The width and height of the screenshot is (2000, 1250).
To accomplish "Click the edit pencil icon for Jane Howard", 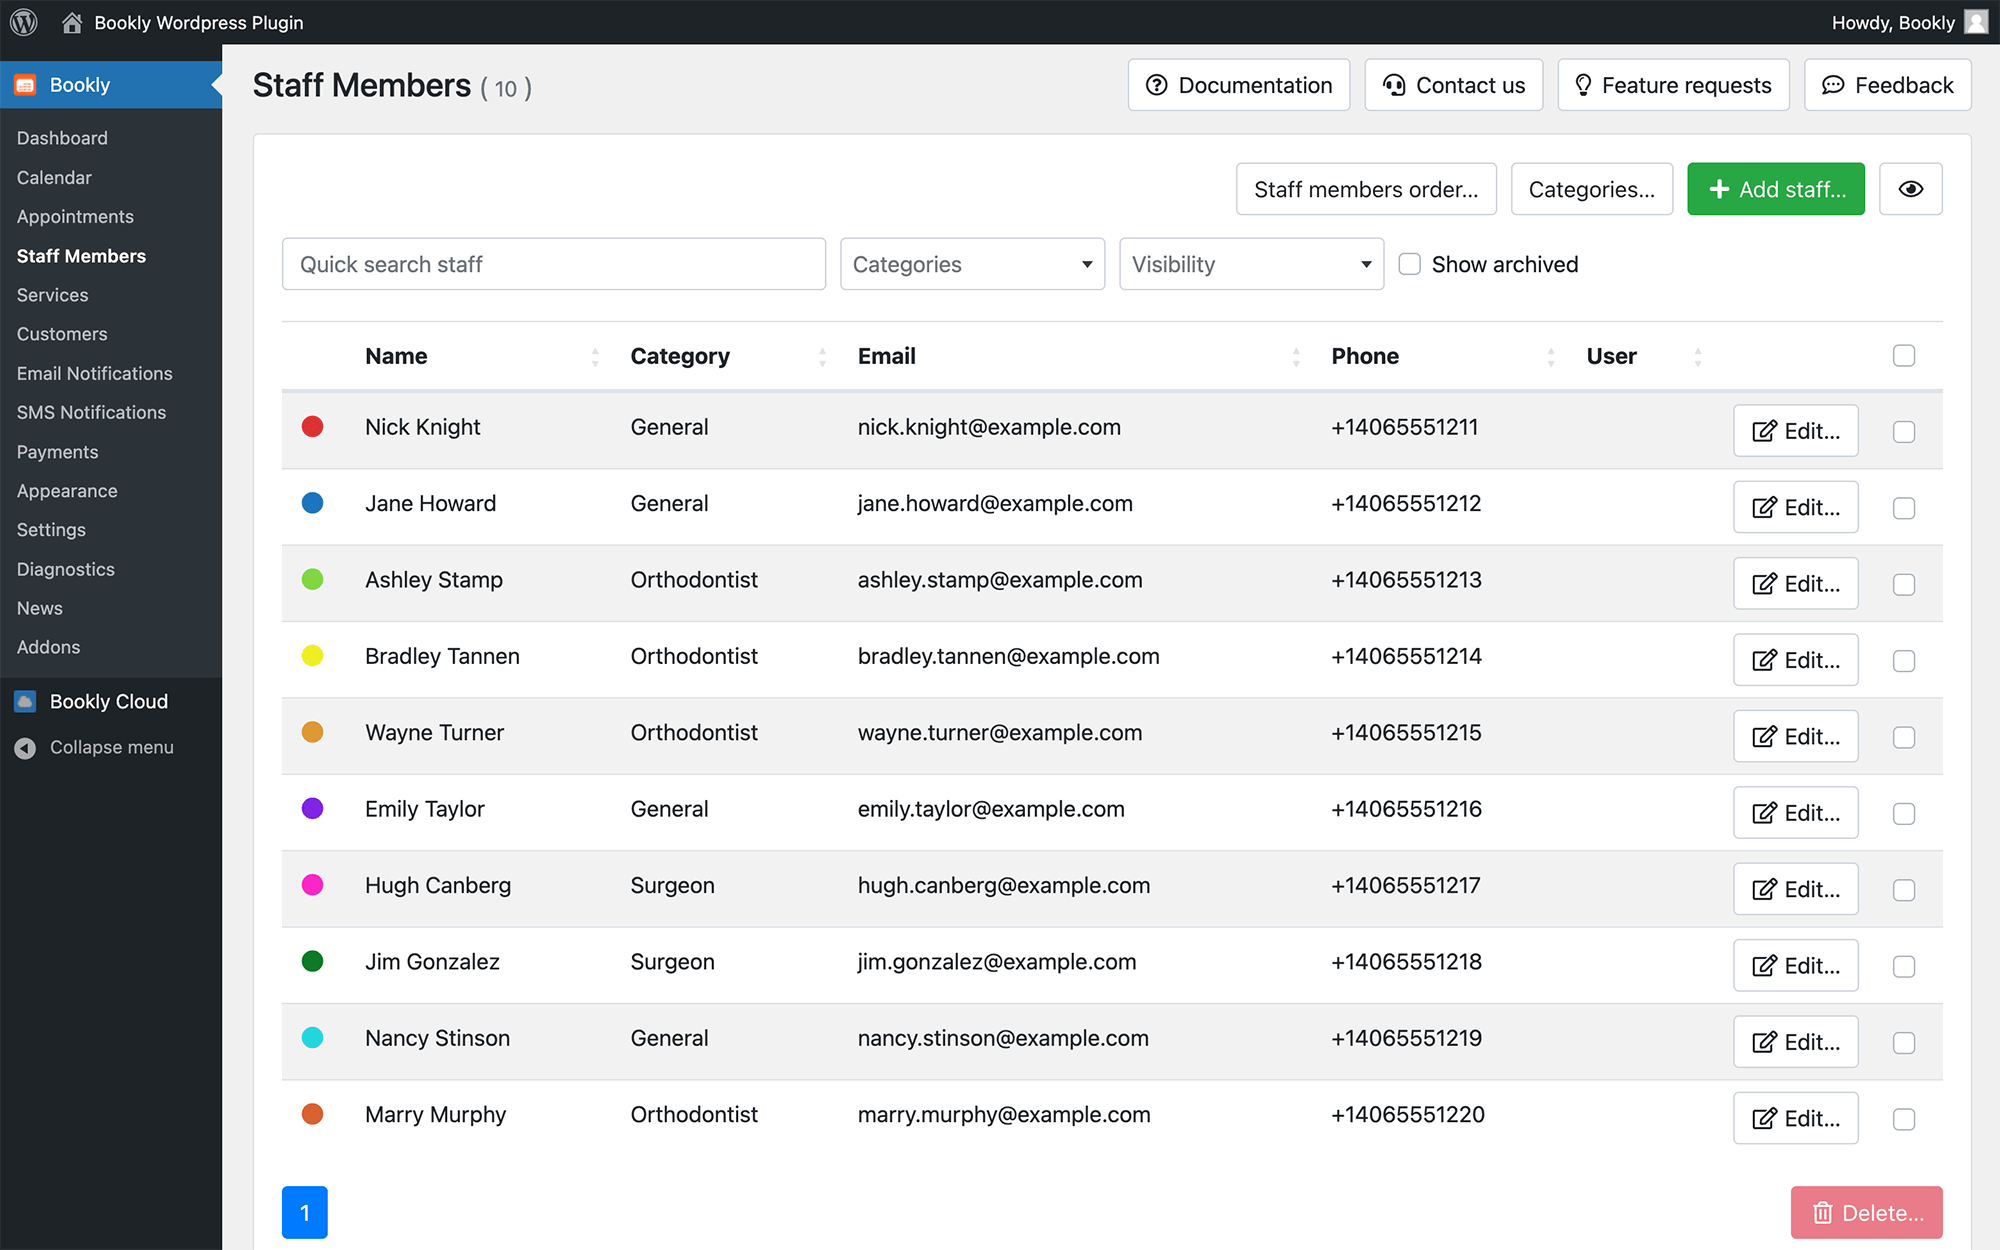I will pos(1765,508).
